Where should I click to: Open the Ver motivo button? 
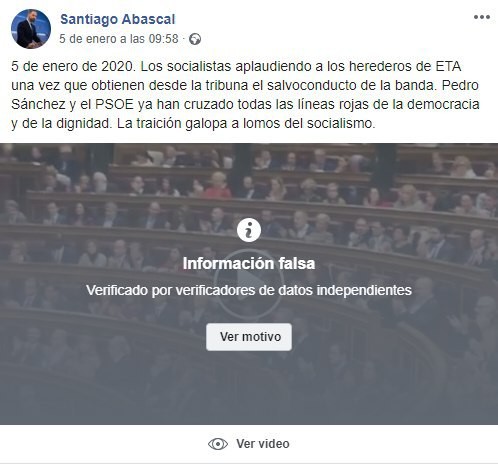click(x=249, y=337)
